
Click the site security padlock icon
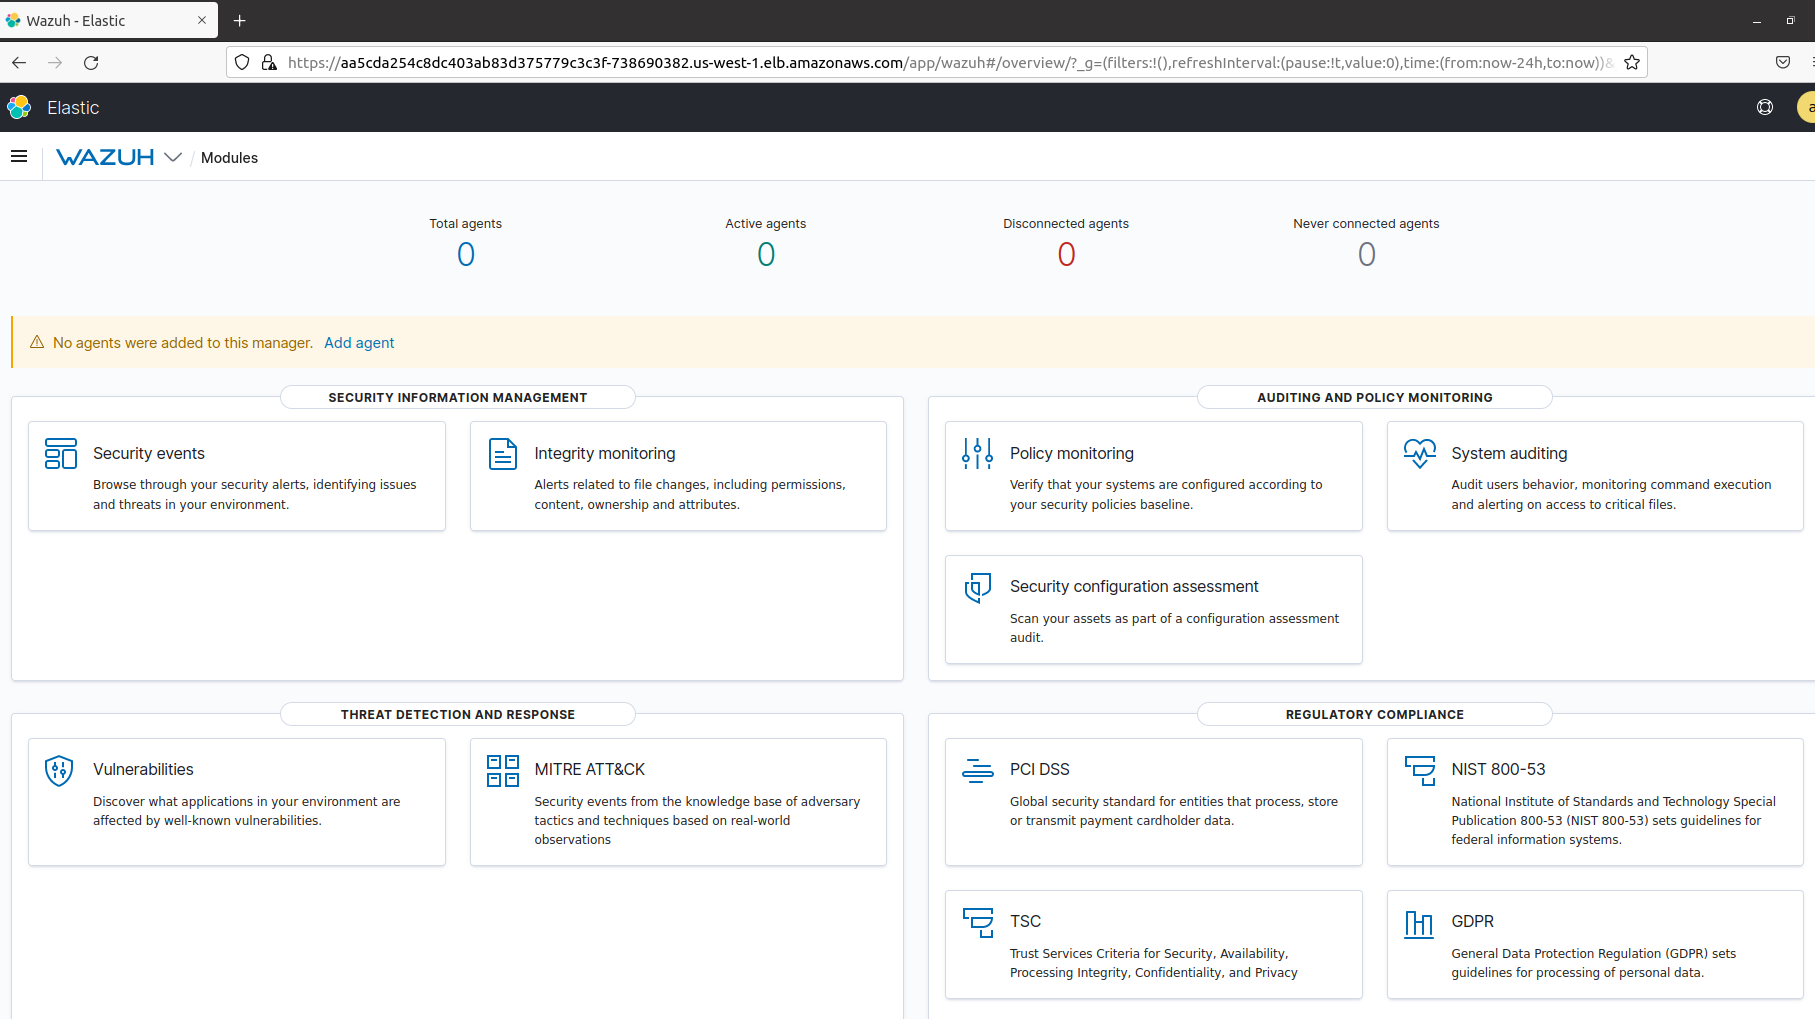tap(269, 62)
